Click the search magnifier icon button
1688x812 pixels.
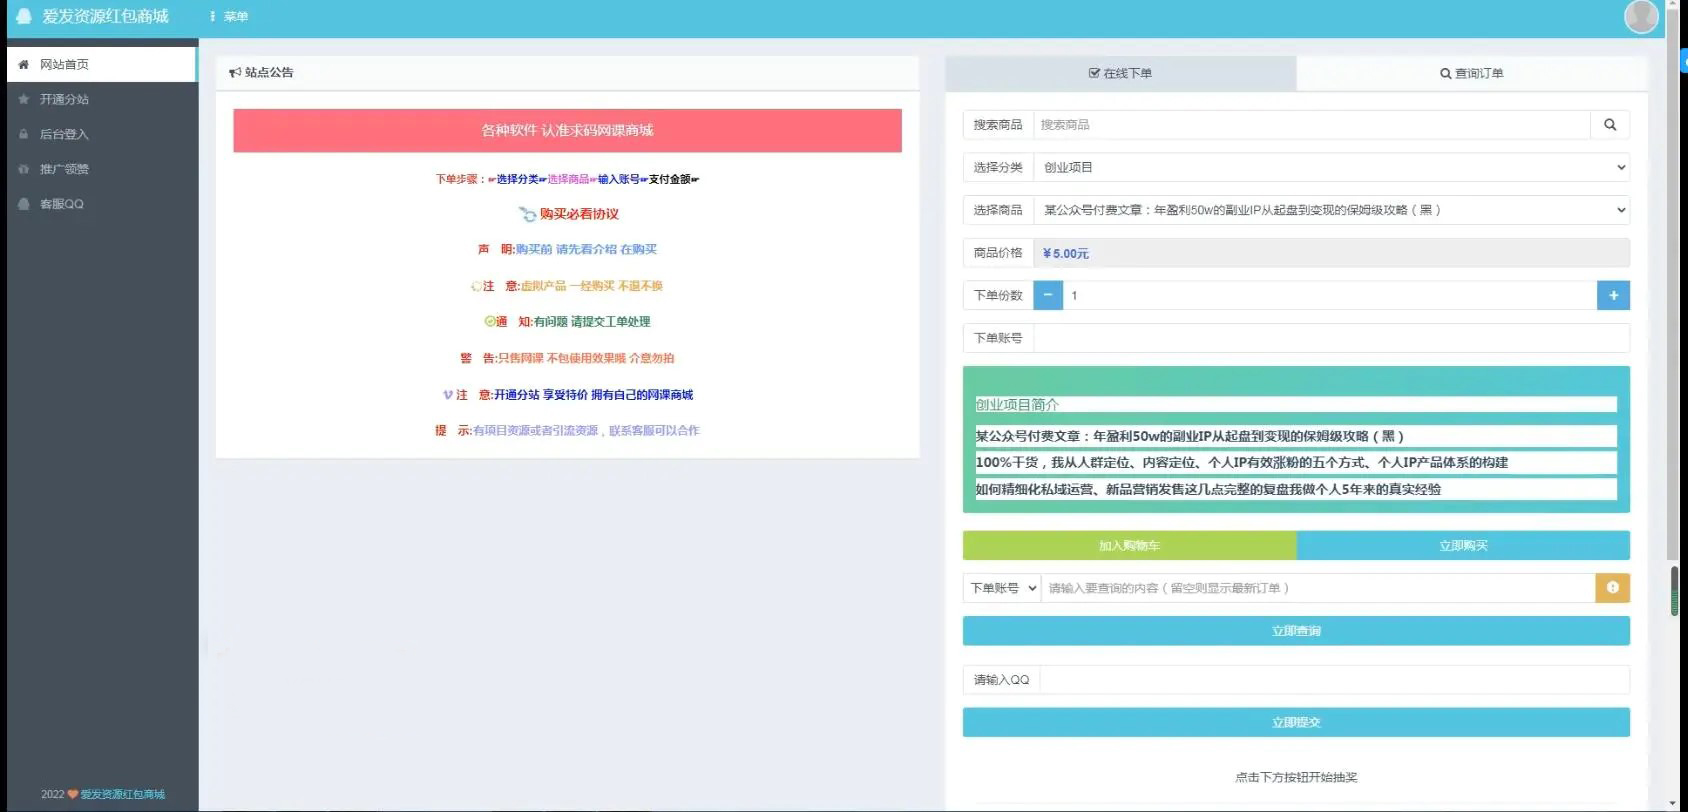(1609, 125)
